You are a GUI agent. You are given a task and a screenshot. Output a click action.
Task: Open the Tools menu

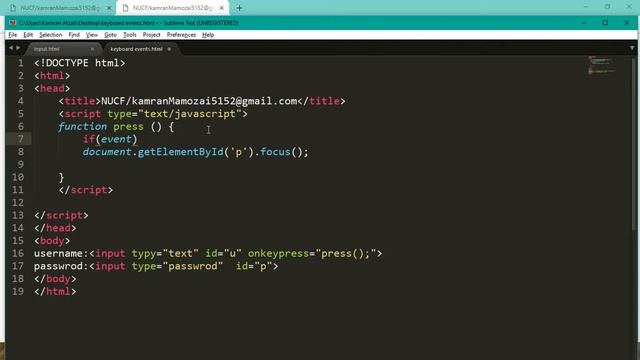[x=130, y=35]
